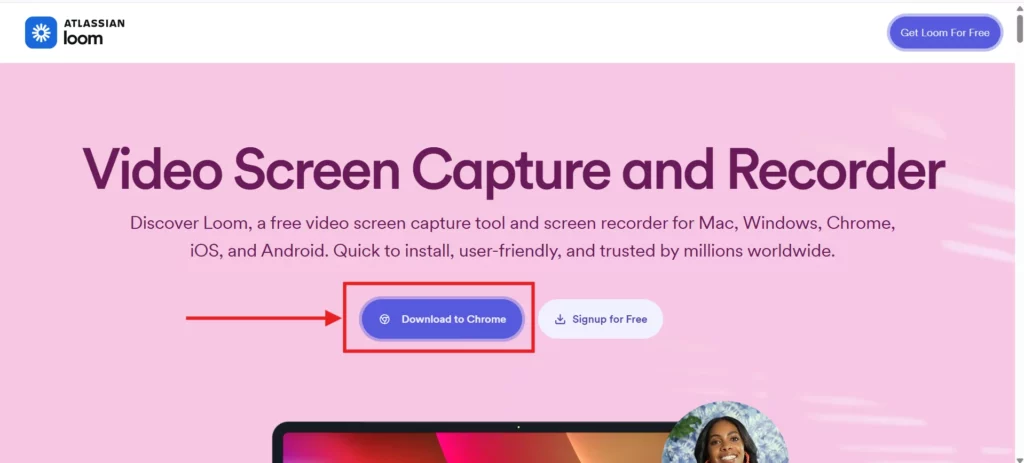Click the 'loom' wordmark text in header

click(83, 39)
